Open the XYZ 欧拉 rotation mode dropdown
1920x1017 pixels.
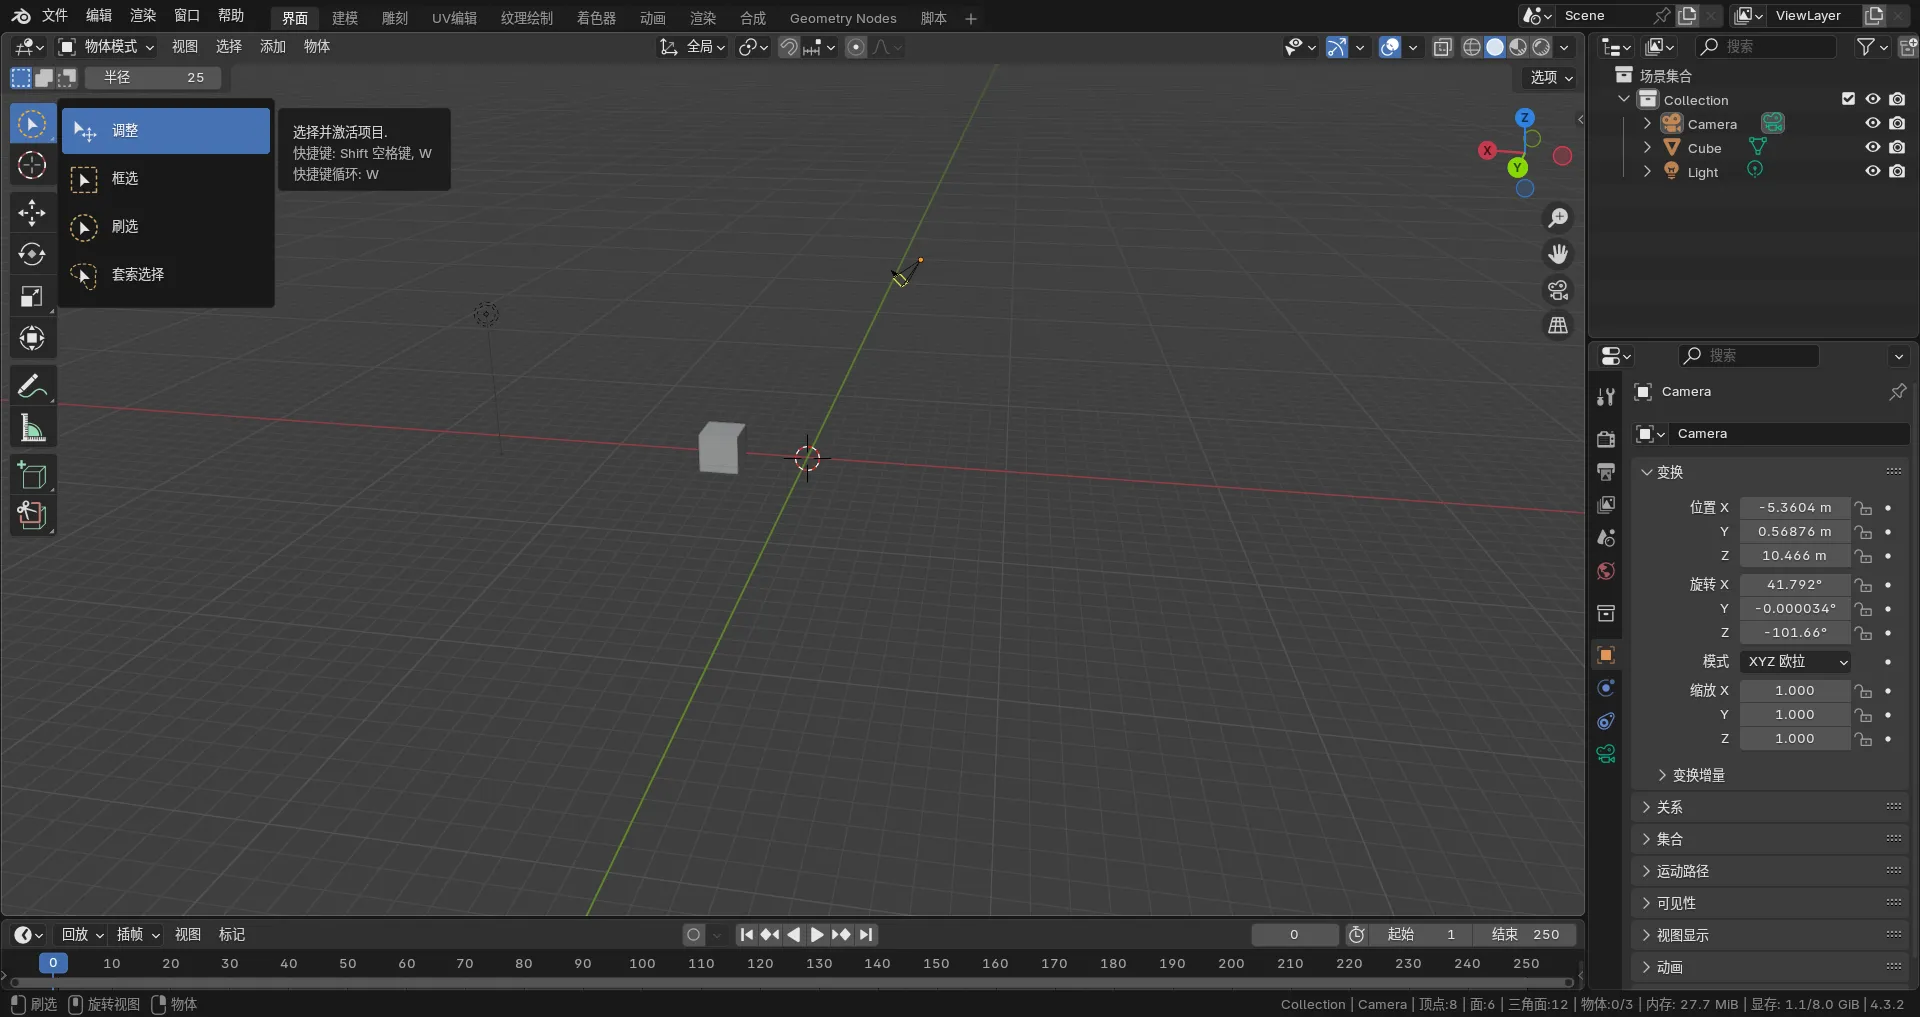(x=1796, y=662)
